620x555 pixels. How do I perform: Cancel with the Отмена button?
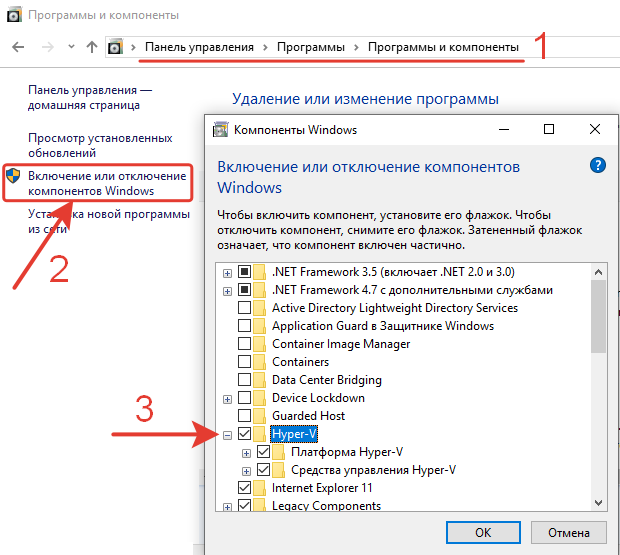coord(569,533)
